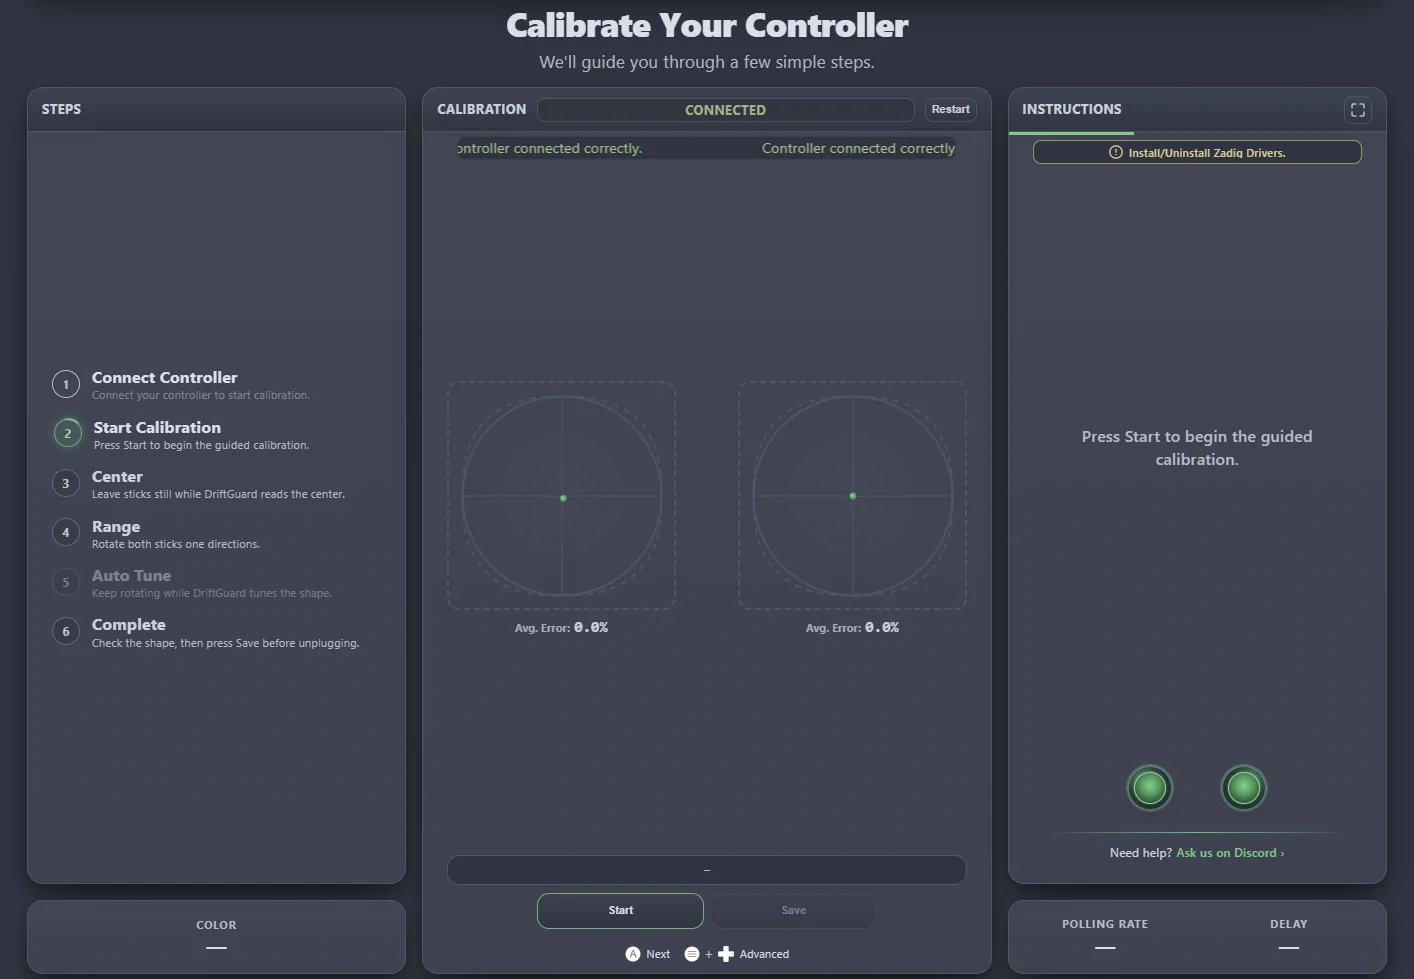Click the step 5 circle icon
Screen dimensions: 1414x979
(66, 582)
